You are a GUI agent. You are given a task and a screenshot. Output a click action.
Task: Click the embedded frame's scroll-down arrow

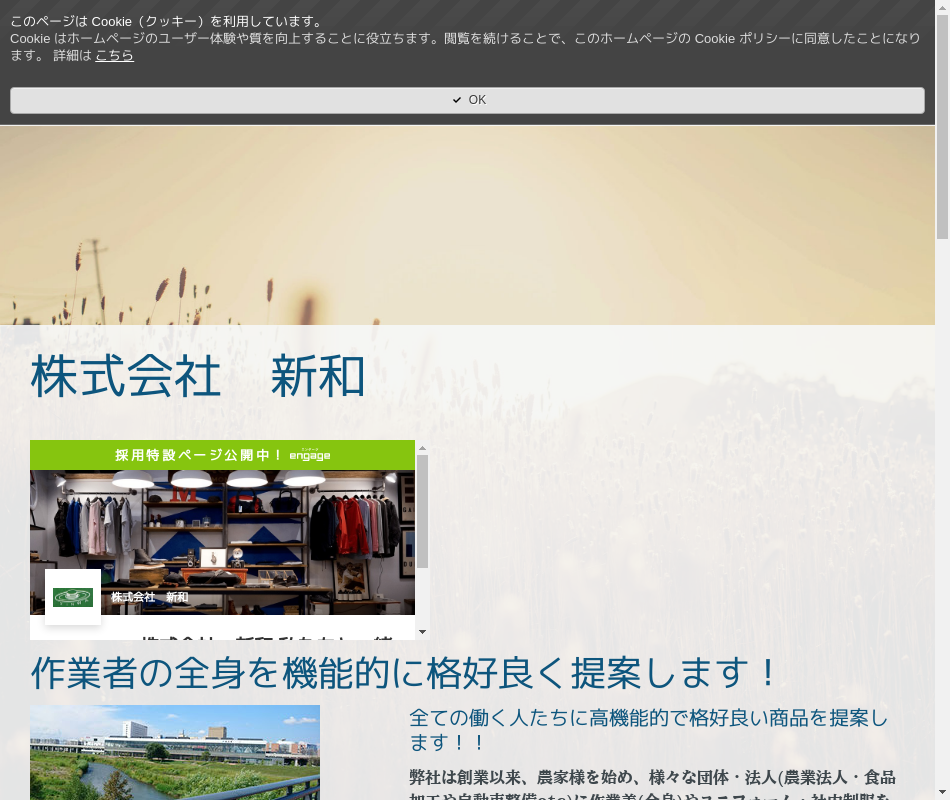(x=422, y=632)
